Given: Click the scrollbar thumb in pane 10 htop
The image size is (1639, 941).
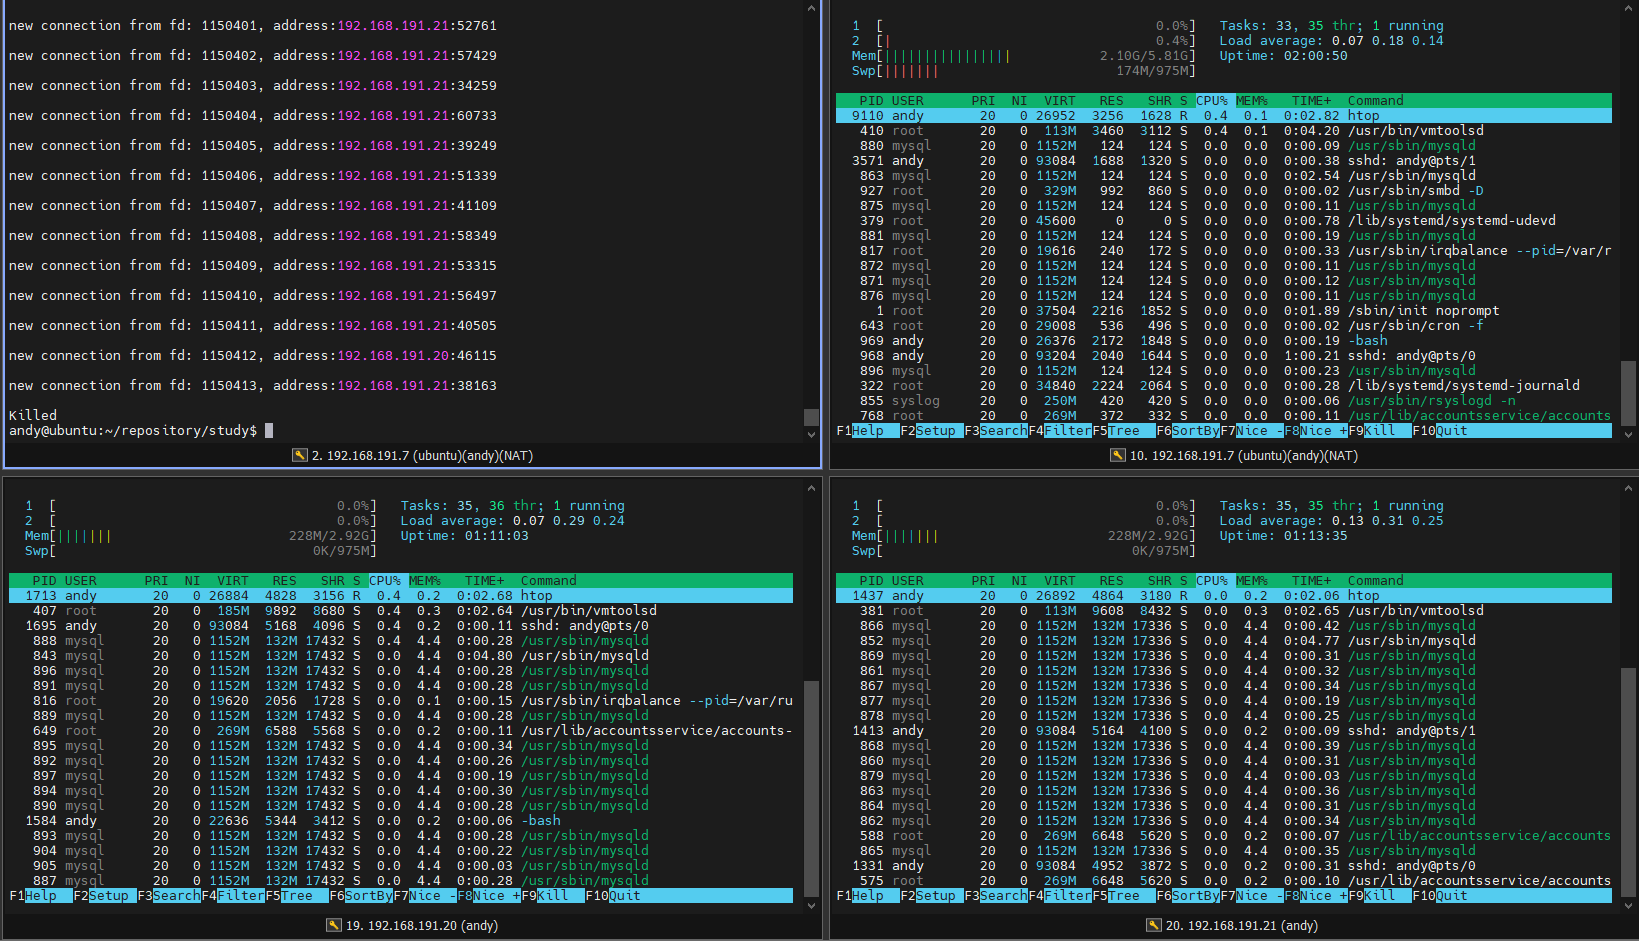Looking at the screenshot, I should pos(1629,392).
